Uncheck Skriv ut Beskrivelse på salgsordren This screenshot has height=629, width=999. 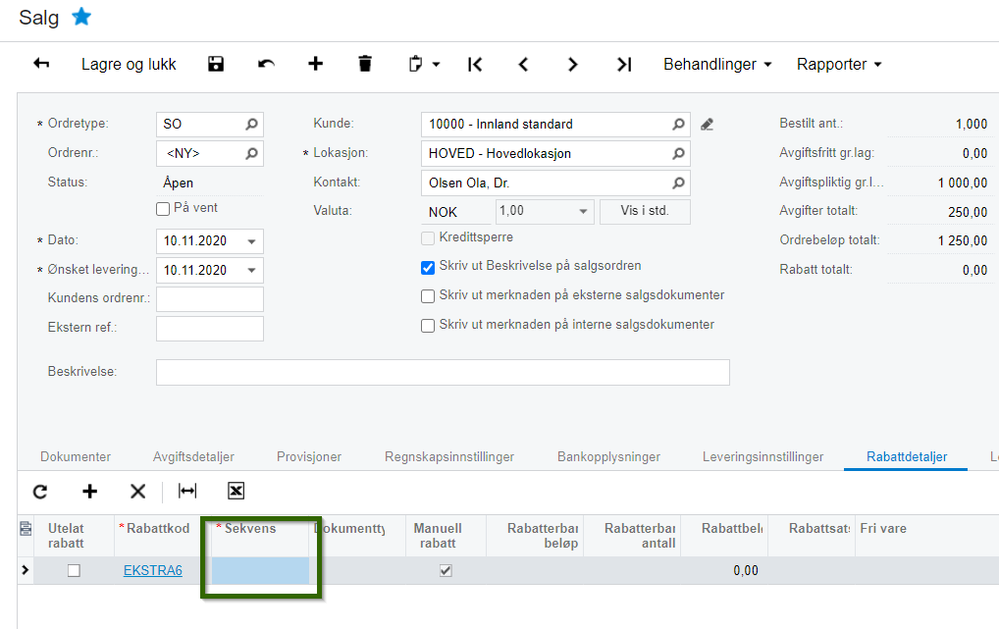click(428, 268)
